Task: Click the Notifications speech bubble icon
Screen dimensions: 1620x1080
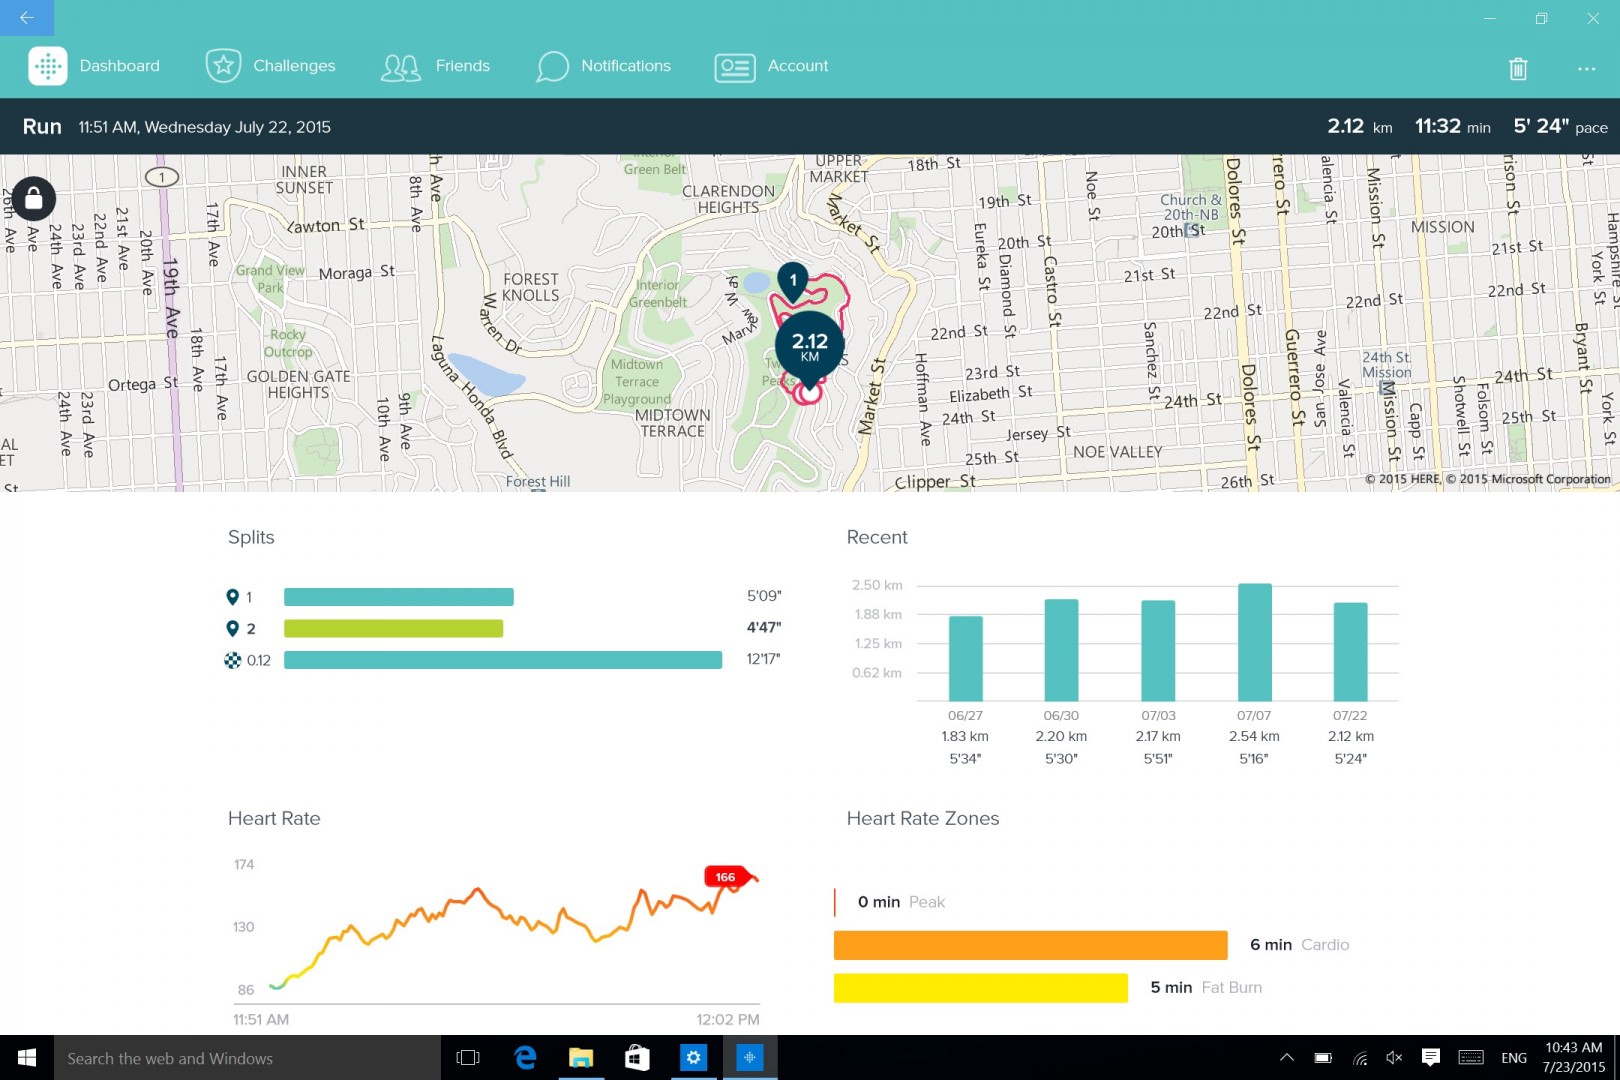Action: [552, 67]
